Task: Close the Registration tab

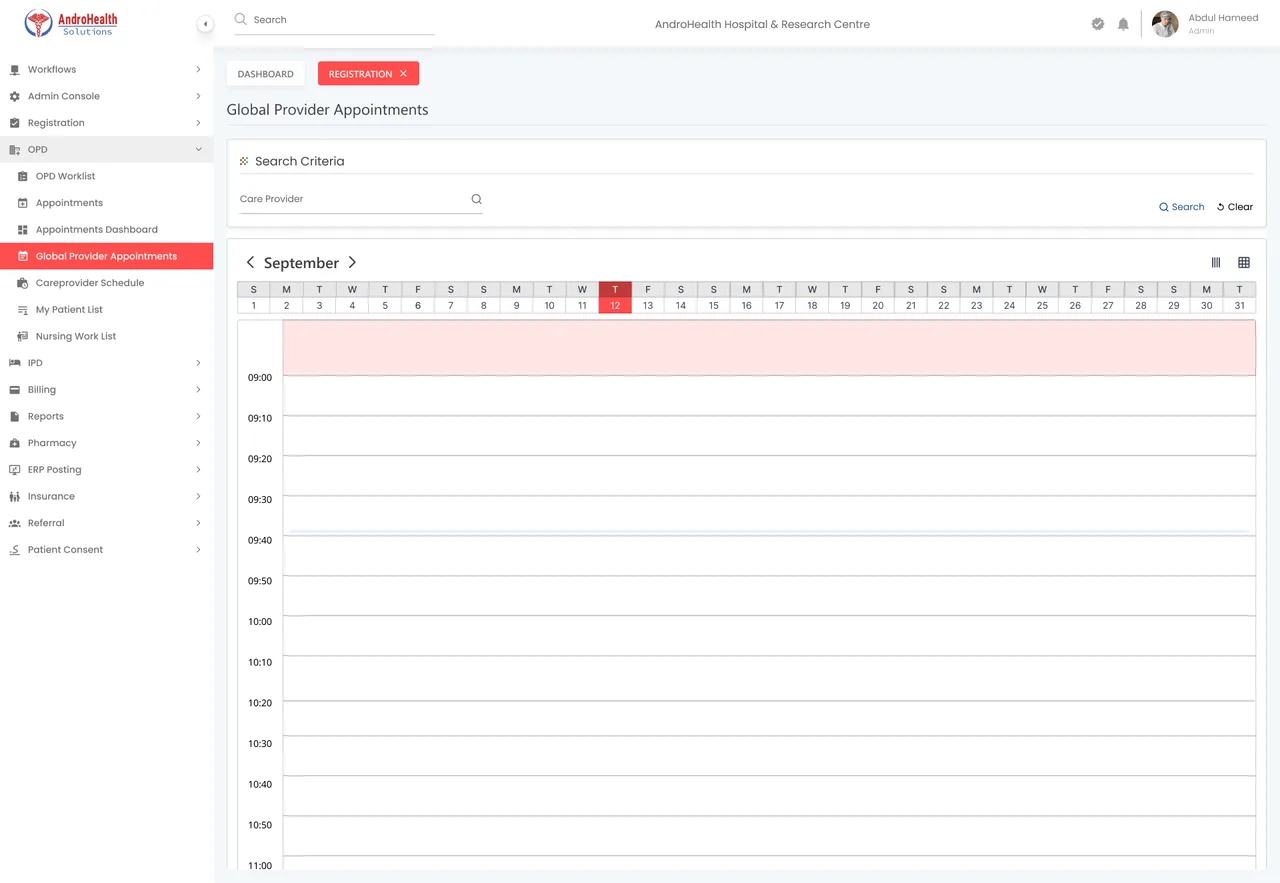Action: [x=403, y=74]
